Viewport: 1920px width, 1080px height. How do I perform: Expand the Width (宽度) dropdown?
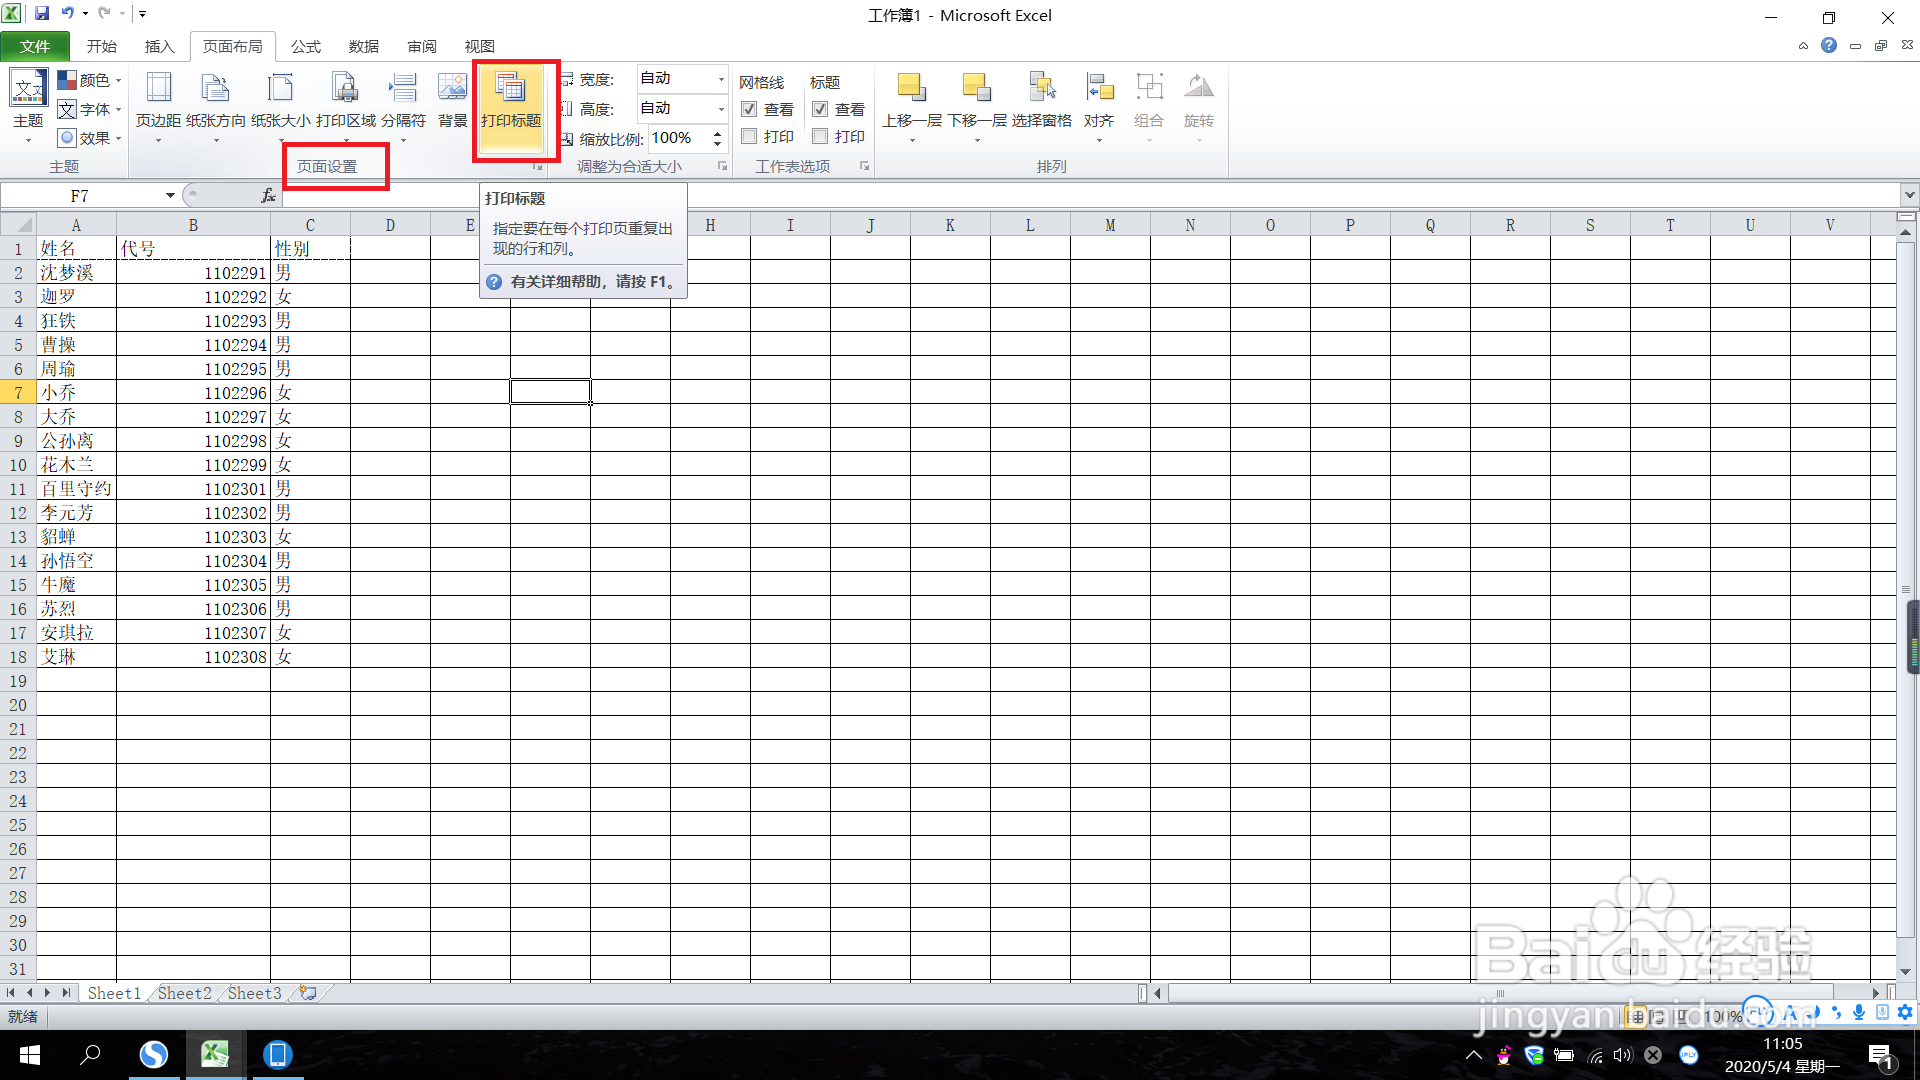[x=720, y=79]
